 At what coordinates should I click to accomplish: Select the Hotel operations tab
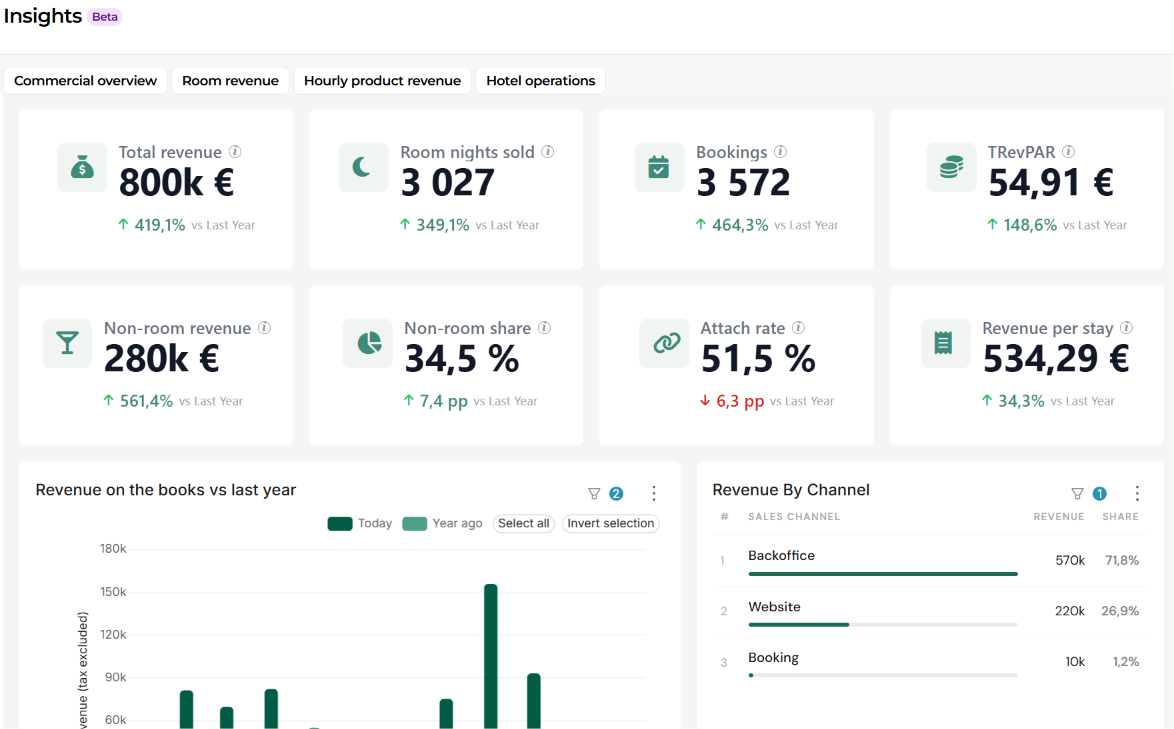click(x=541, y=81)
